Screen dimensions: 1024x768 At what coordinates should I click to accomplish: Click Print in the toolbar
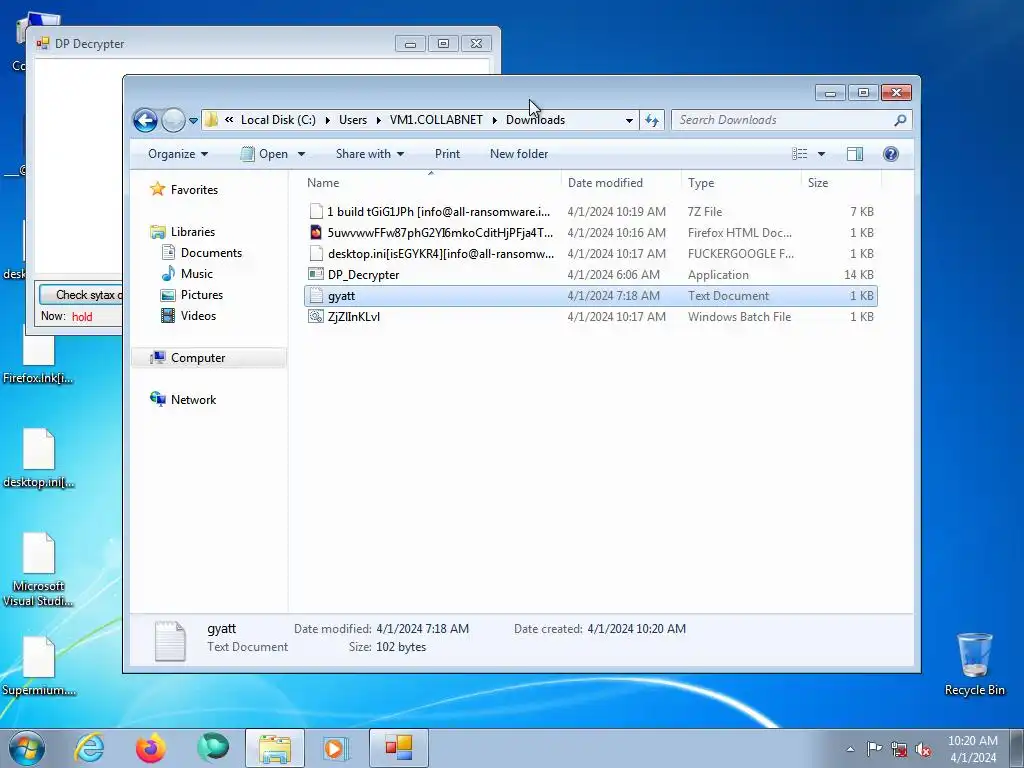[x=447, y=154]
